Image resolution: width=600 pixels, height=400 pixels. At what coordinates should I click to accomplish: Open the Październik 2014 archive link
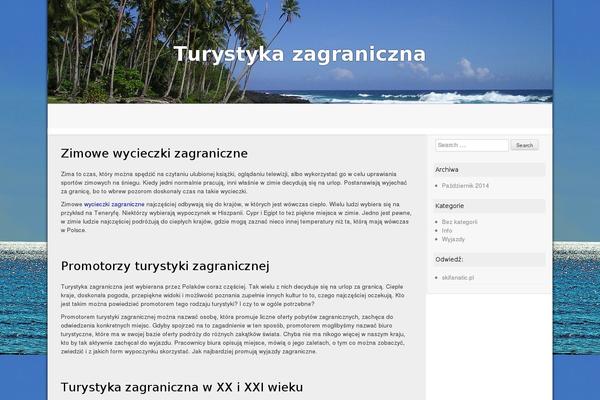click(x=465, y=186)
